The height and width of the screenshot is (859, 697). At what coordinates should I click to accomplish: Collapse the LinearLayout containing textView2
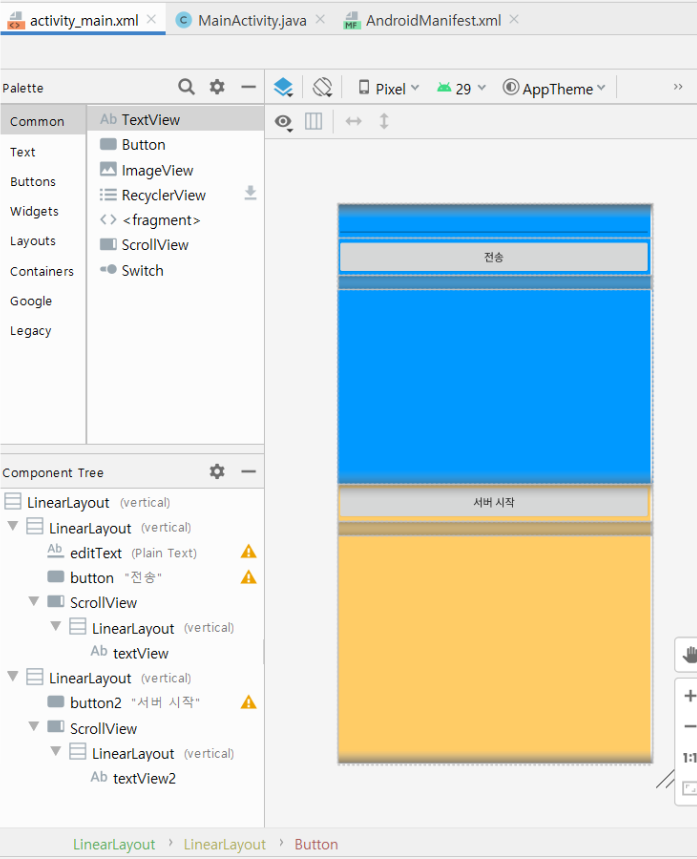(x=56, y=752)
